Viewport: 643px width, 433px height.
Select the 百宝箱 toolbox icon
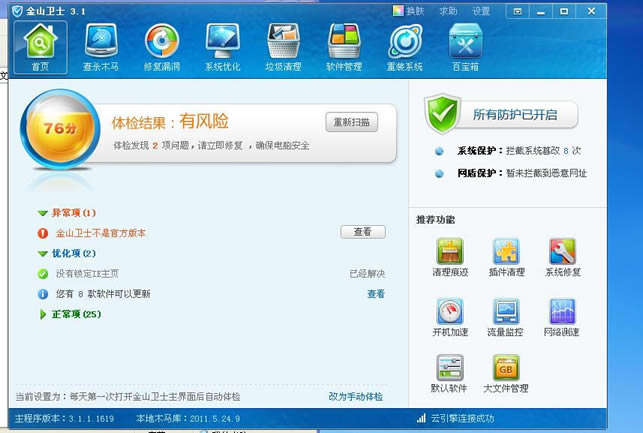pos(465,47)
